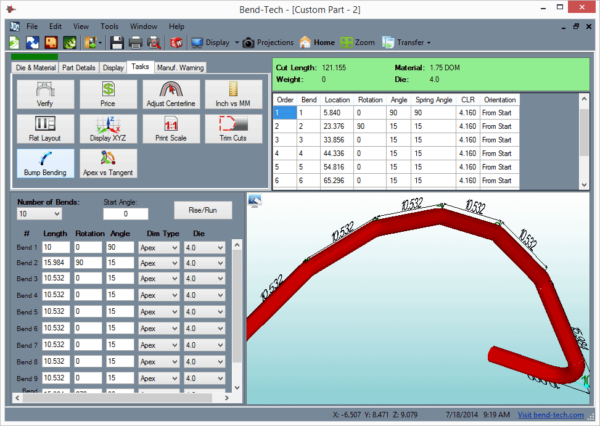Open the Print Scale tool

click(x=169, y=128)
